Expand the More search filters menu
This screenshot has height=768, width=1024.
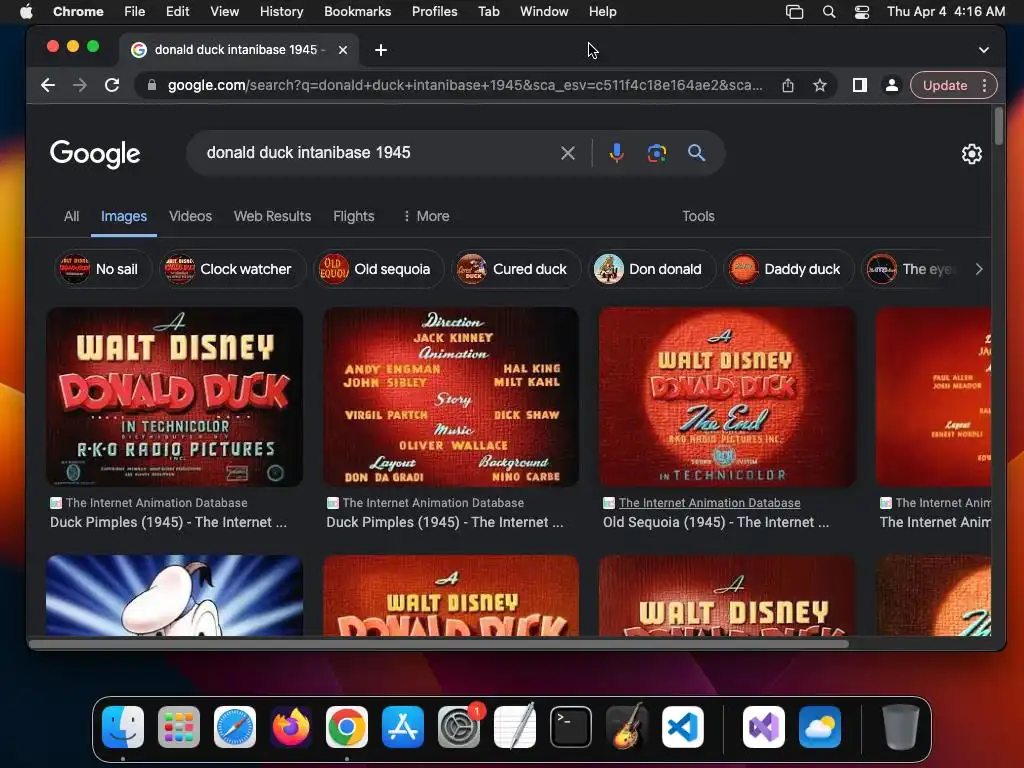[x=426, y=216]
